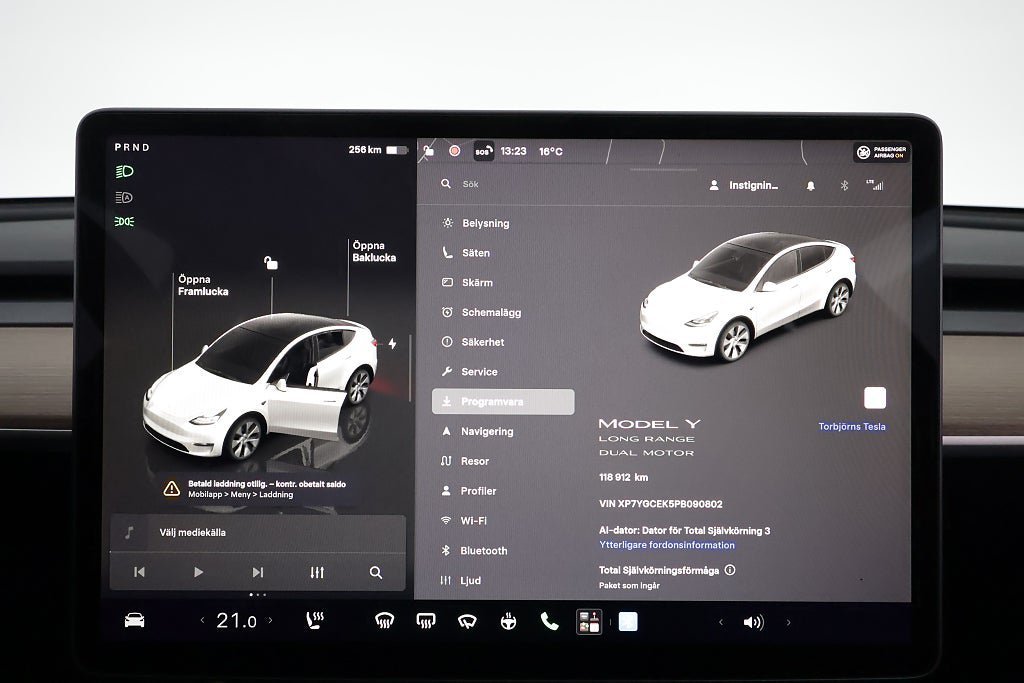
Task: Toggle driver seat heater
Action: point(315,620)
